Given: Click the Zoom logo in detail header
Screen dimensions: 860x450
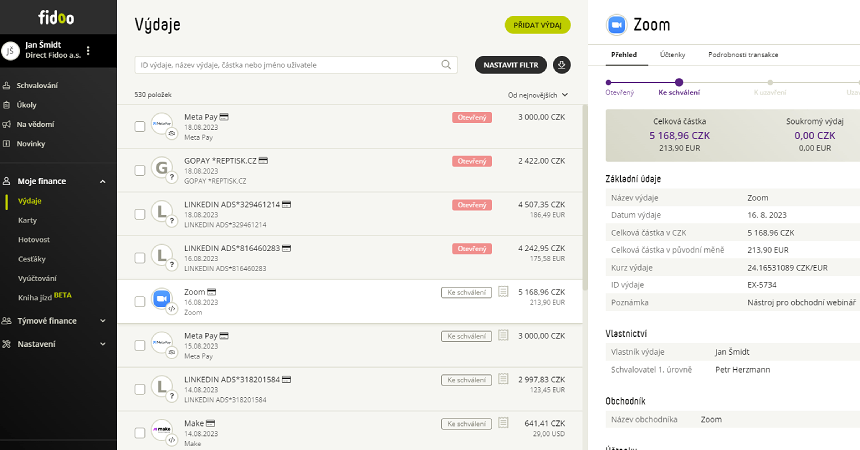Looking at the screenshot, I should [x=616, y=25].
